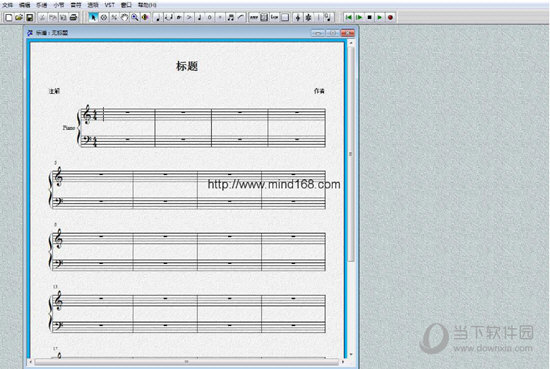This screenshot has width=550, height=369.
Task: Click the 作曲 composer text
Action: (319, 91)
